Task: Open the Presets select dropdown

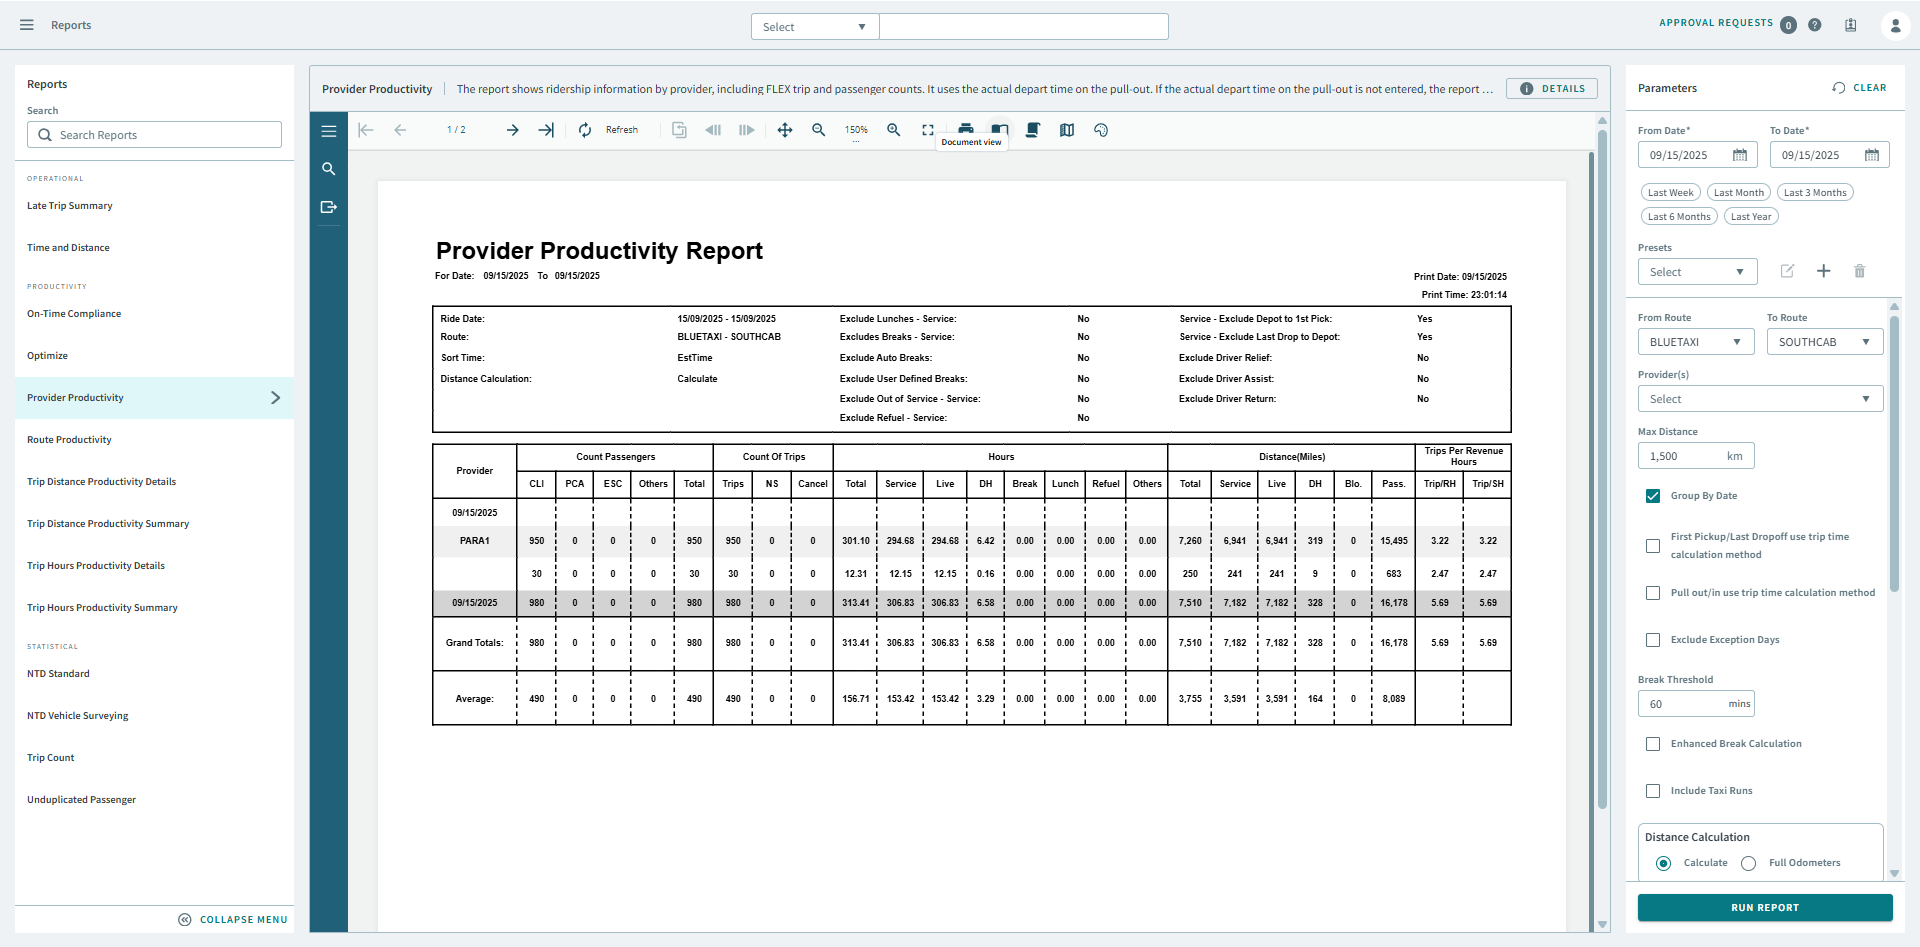Action: [x=1696, y=272]
